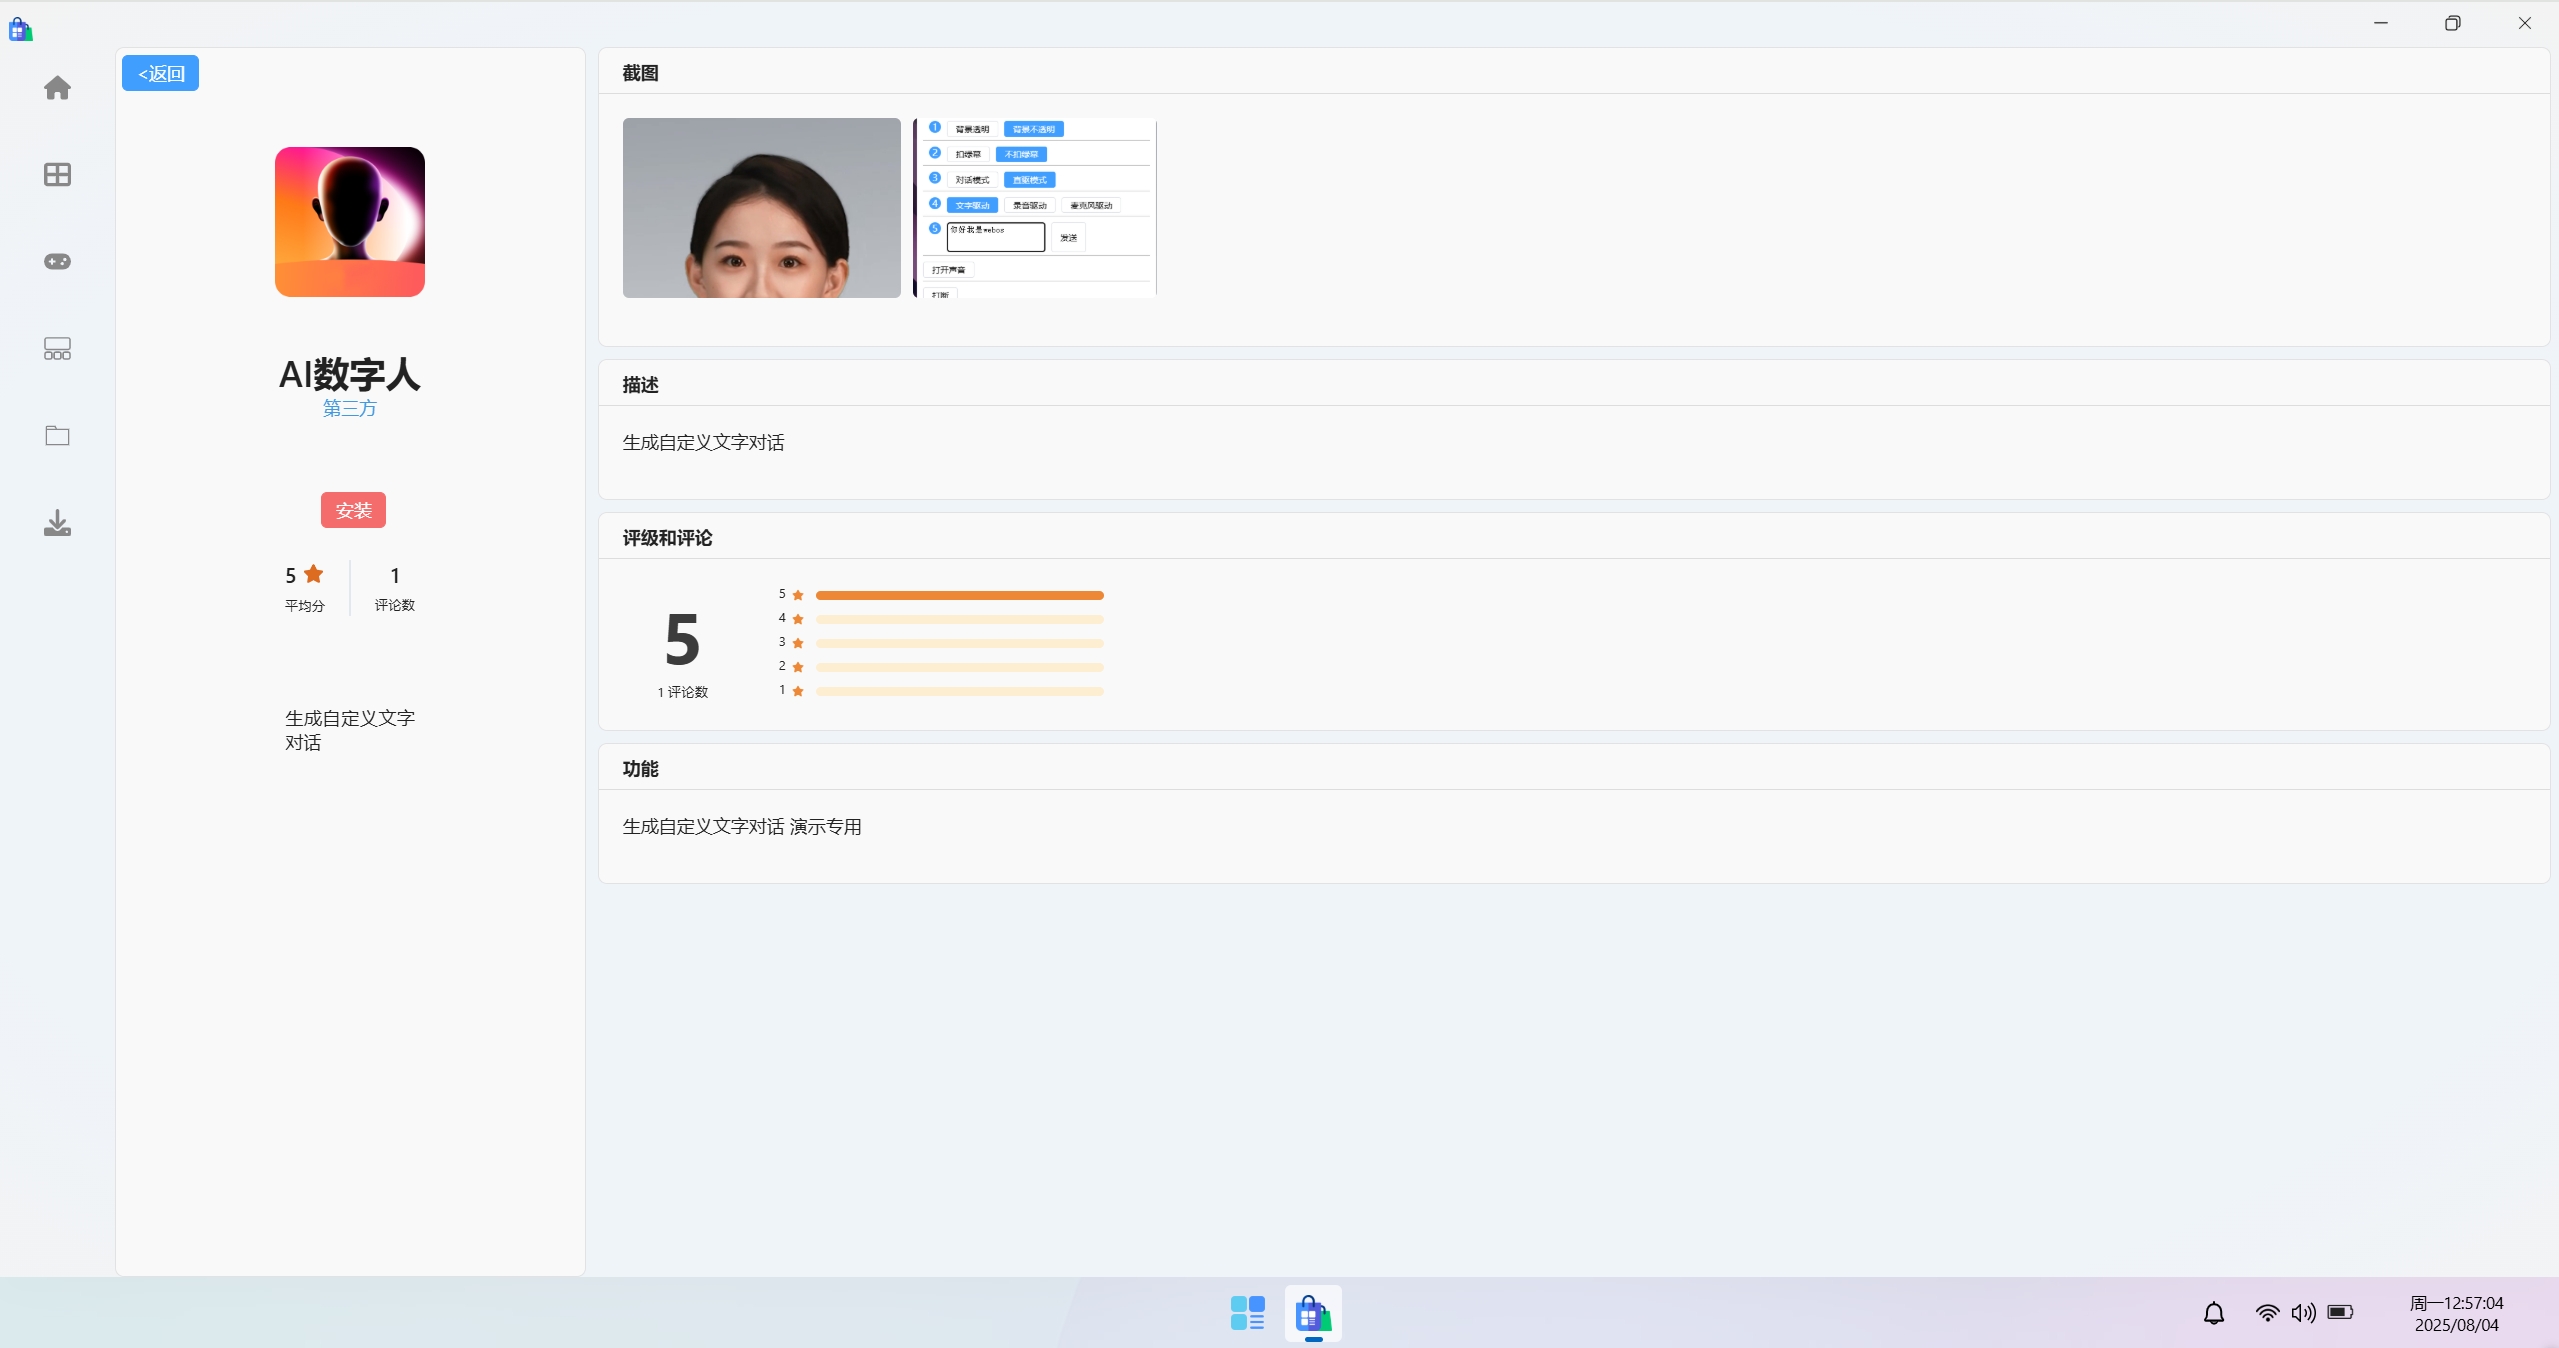Screen dimensions: 2559x1348
Task: Click the AI数字人 app title
Action: click(x=350, y=374)
